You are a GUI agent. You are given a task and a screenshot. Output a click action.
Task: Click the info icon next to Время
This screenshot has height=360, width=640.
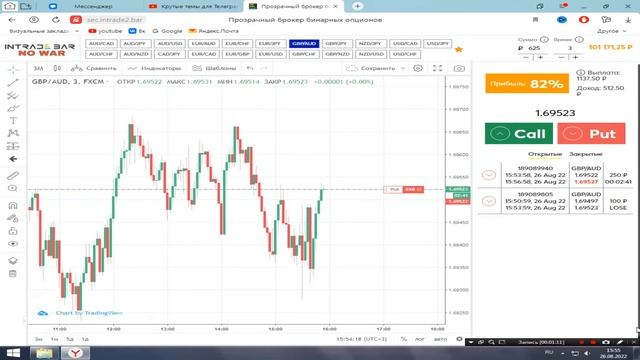click(x=579, y=40)
